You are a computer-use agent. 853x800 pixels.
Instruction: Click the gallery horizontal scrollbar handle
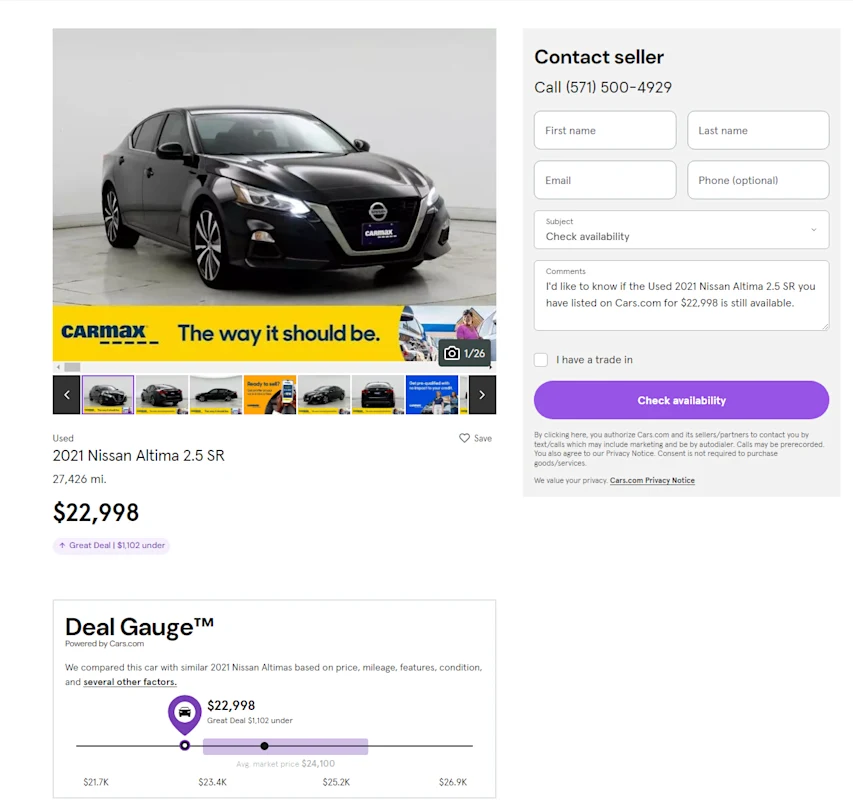click(x=72, y=367)
